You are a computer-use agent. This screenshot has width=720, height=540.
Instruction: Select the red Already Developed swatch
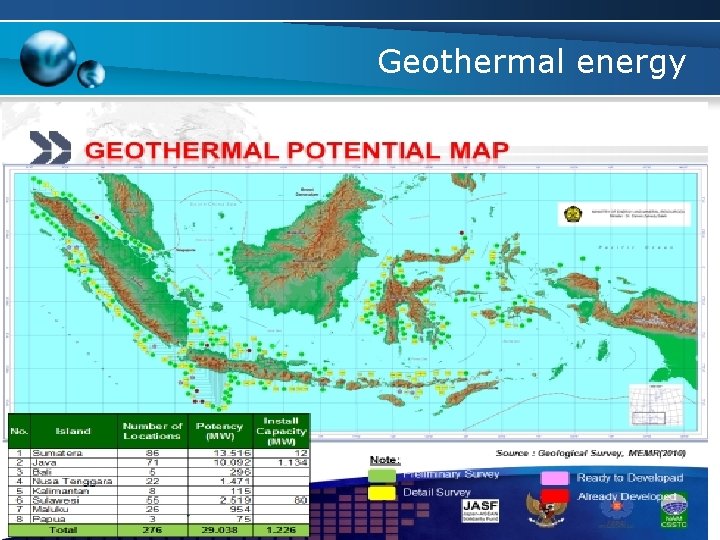click(555, 496)
